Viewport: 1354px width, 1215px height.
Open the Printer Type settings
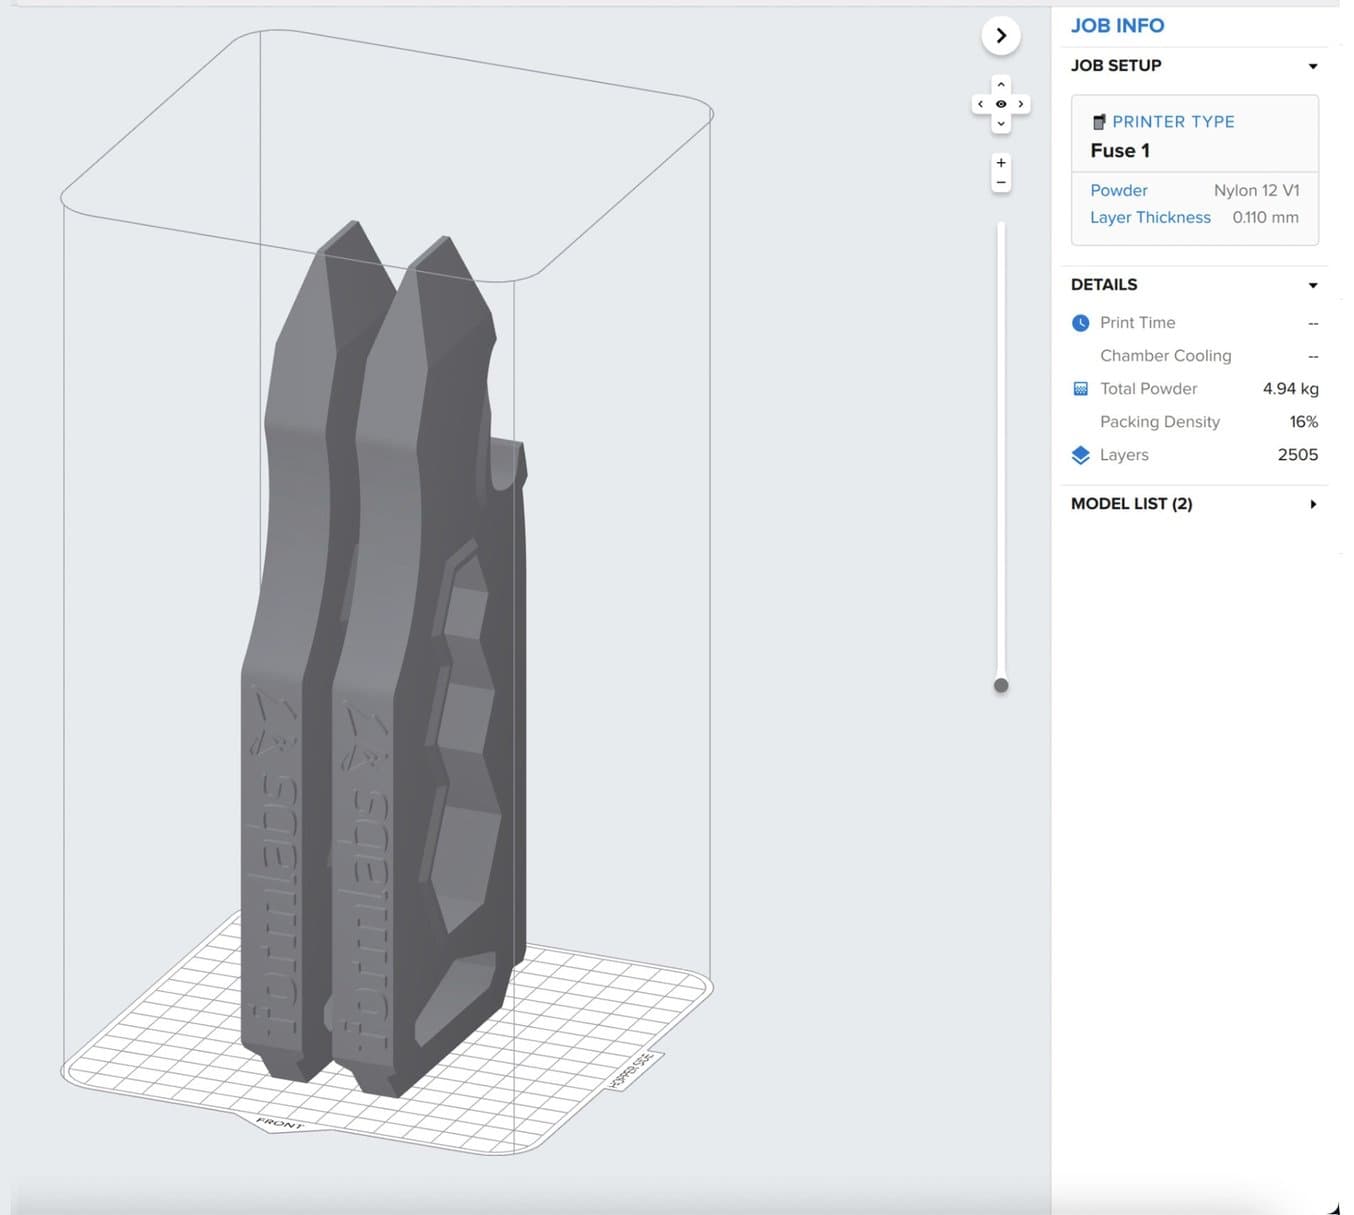1173,122
